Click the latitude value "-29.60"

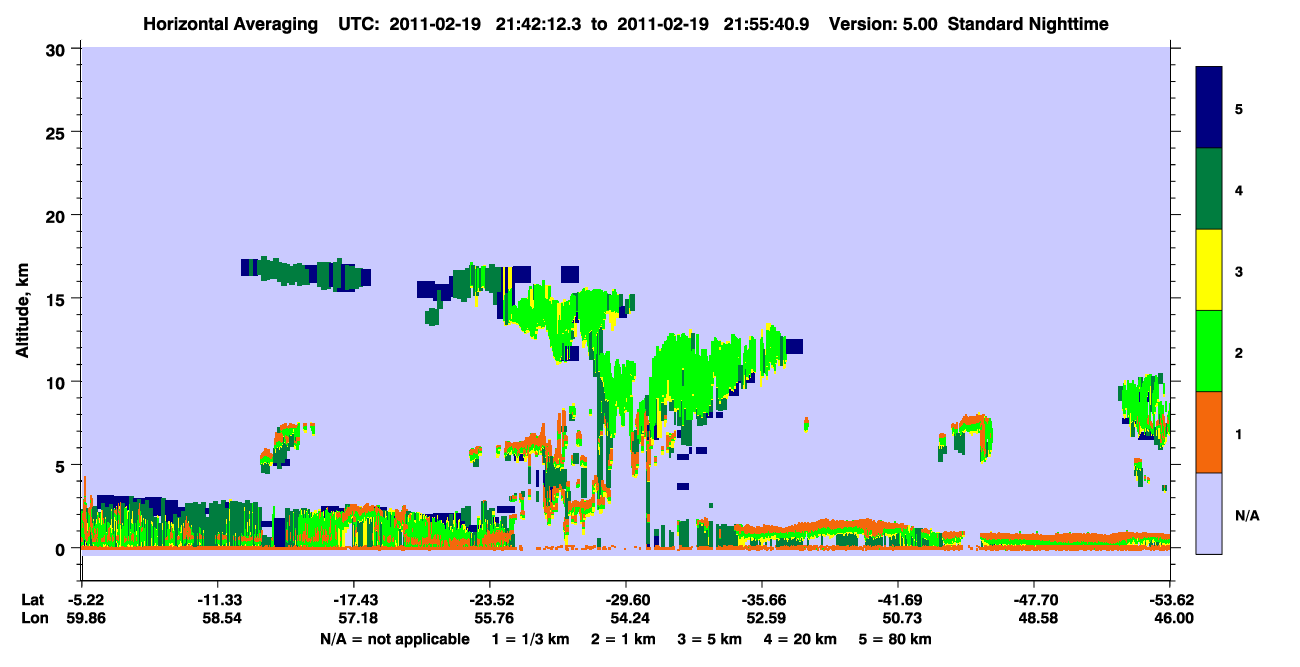coord(625,600)
